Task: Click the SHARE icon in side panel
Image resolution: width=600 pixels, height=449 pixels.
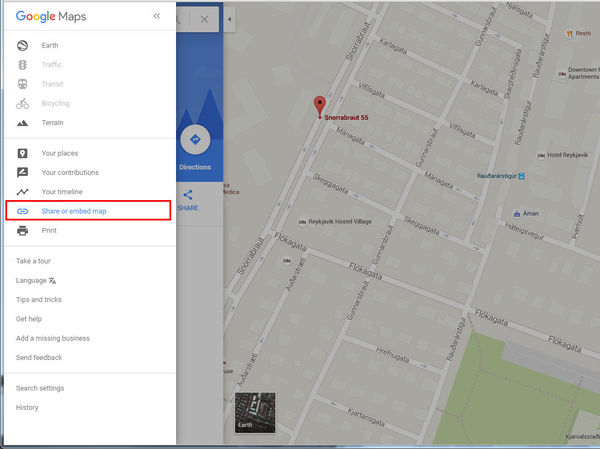Action: pyautogui.click(x=188, y=195)
